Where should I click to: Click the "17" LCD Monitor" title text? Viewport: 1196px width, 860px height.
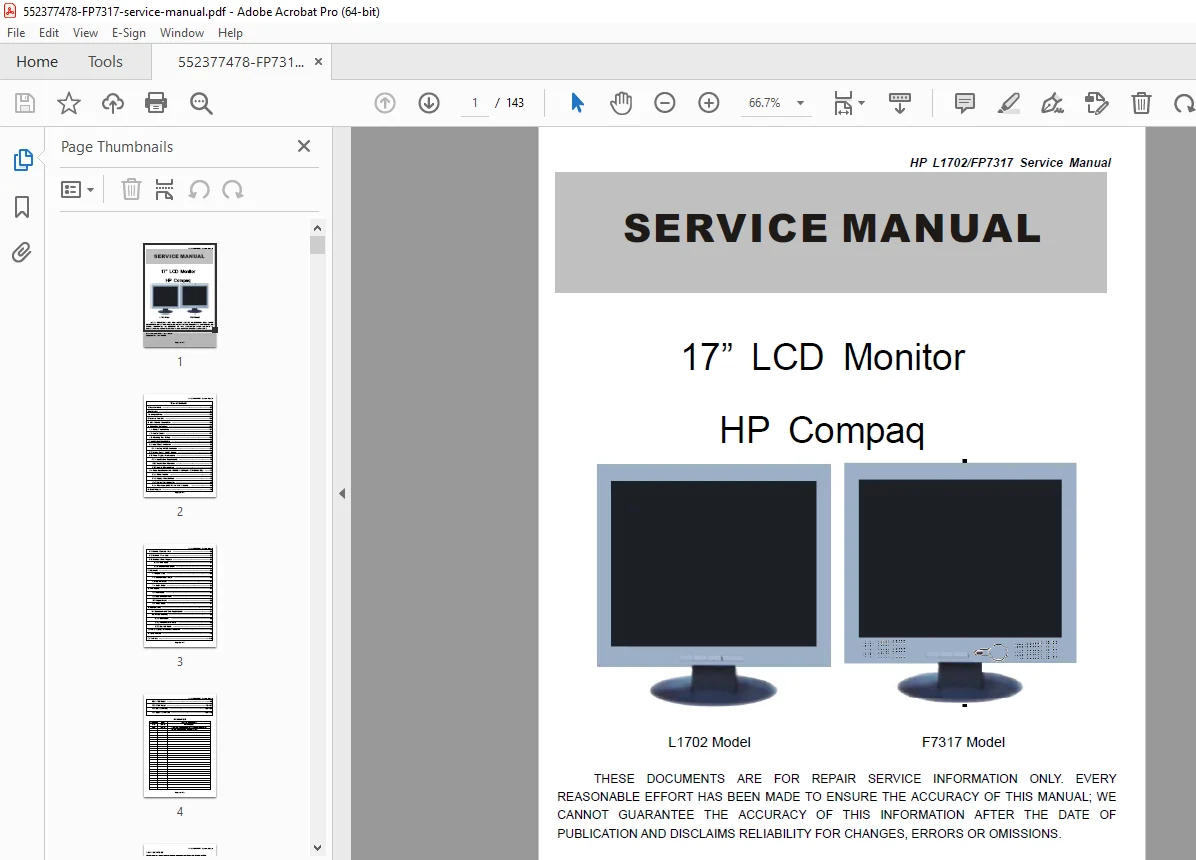coord(823,357)
